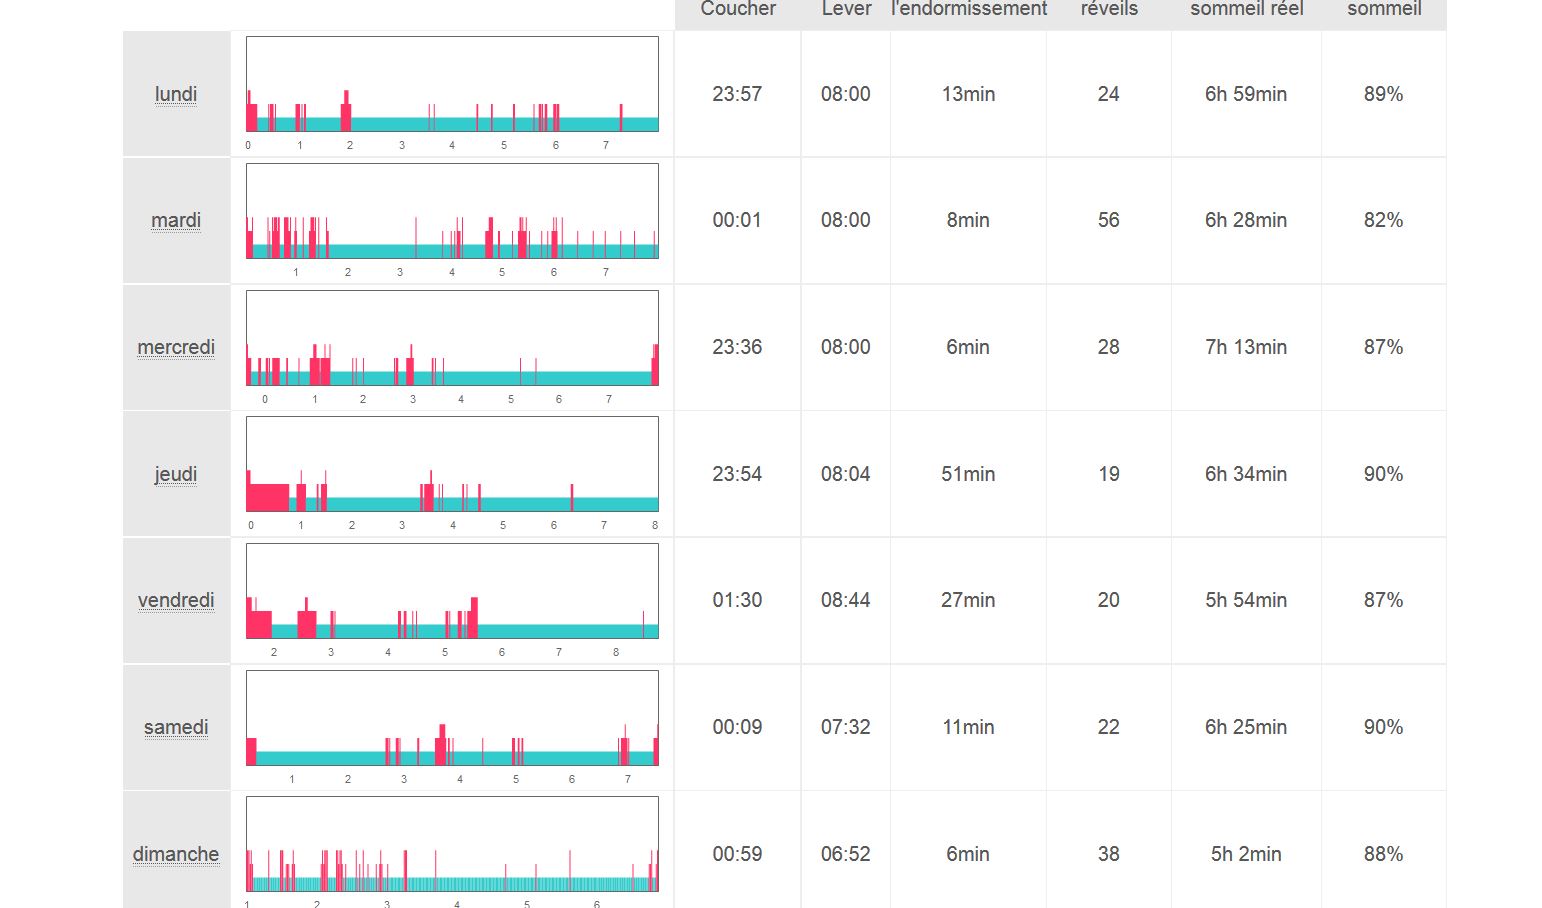The image size is (1542, 908).
Task: Click dimanche awakenings count 38
Action: coord(1108,854)
